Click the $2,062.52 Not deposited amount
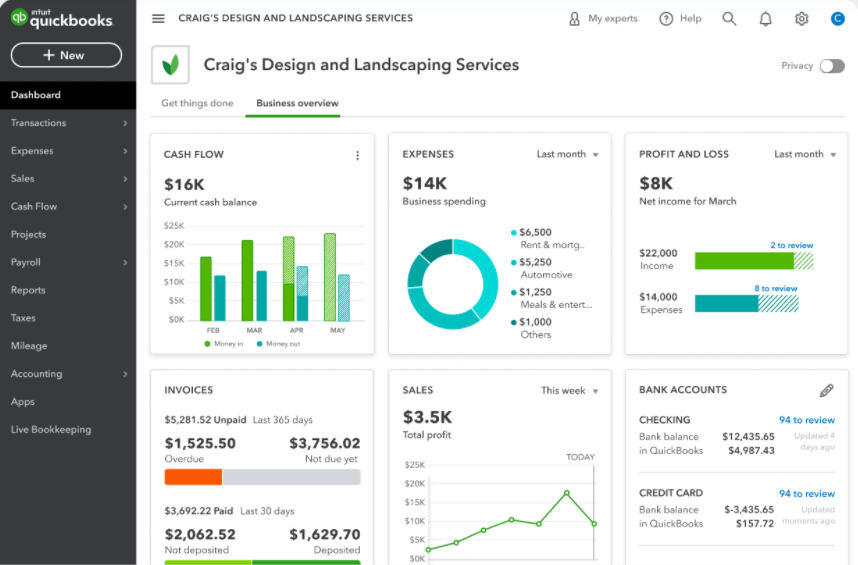Viewport: 858px width, 565px height. [200, 534]
